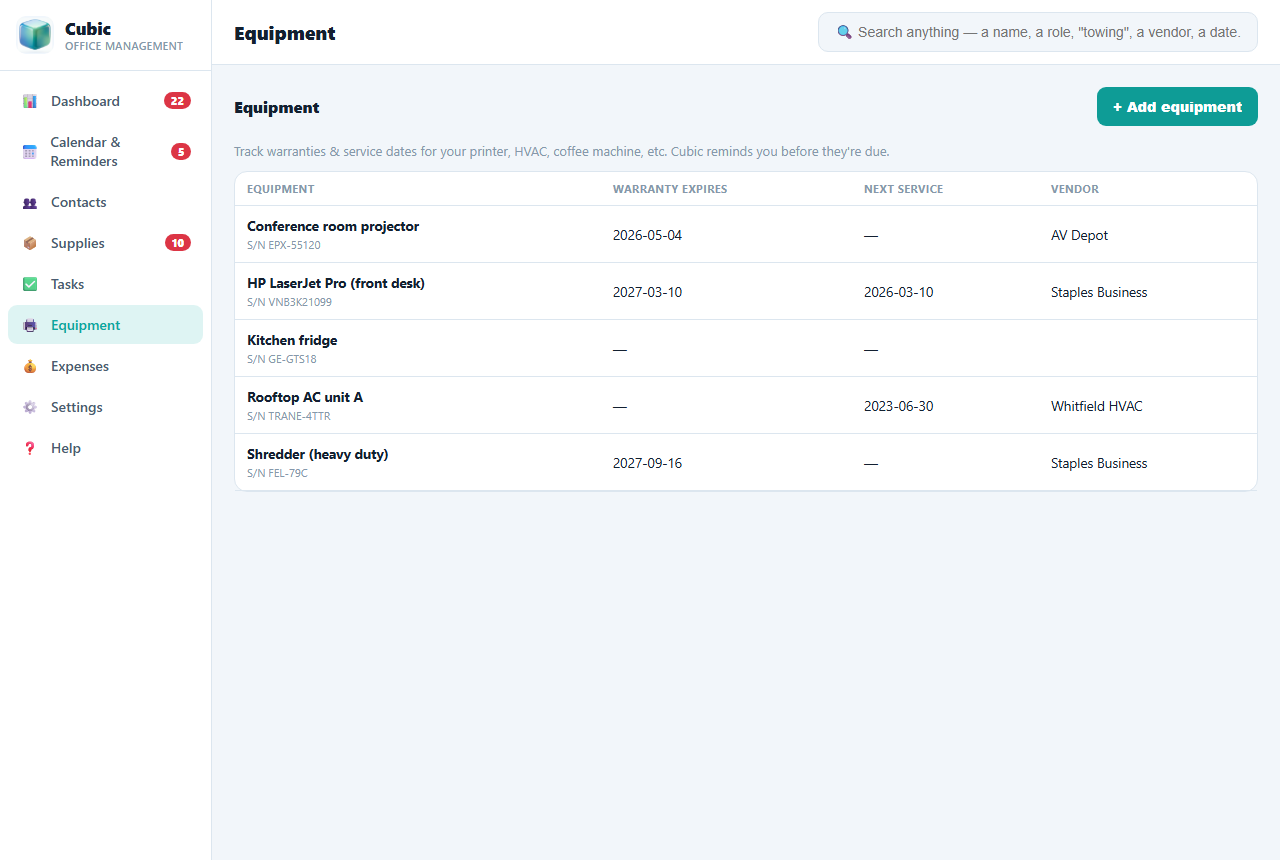The image size is (1280, 860).
Task: Click the Track warranties & service dates description
Action: click(562, 152)
